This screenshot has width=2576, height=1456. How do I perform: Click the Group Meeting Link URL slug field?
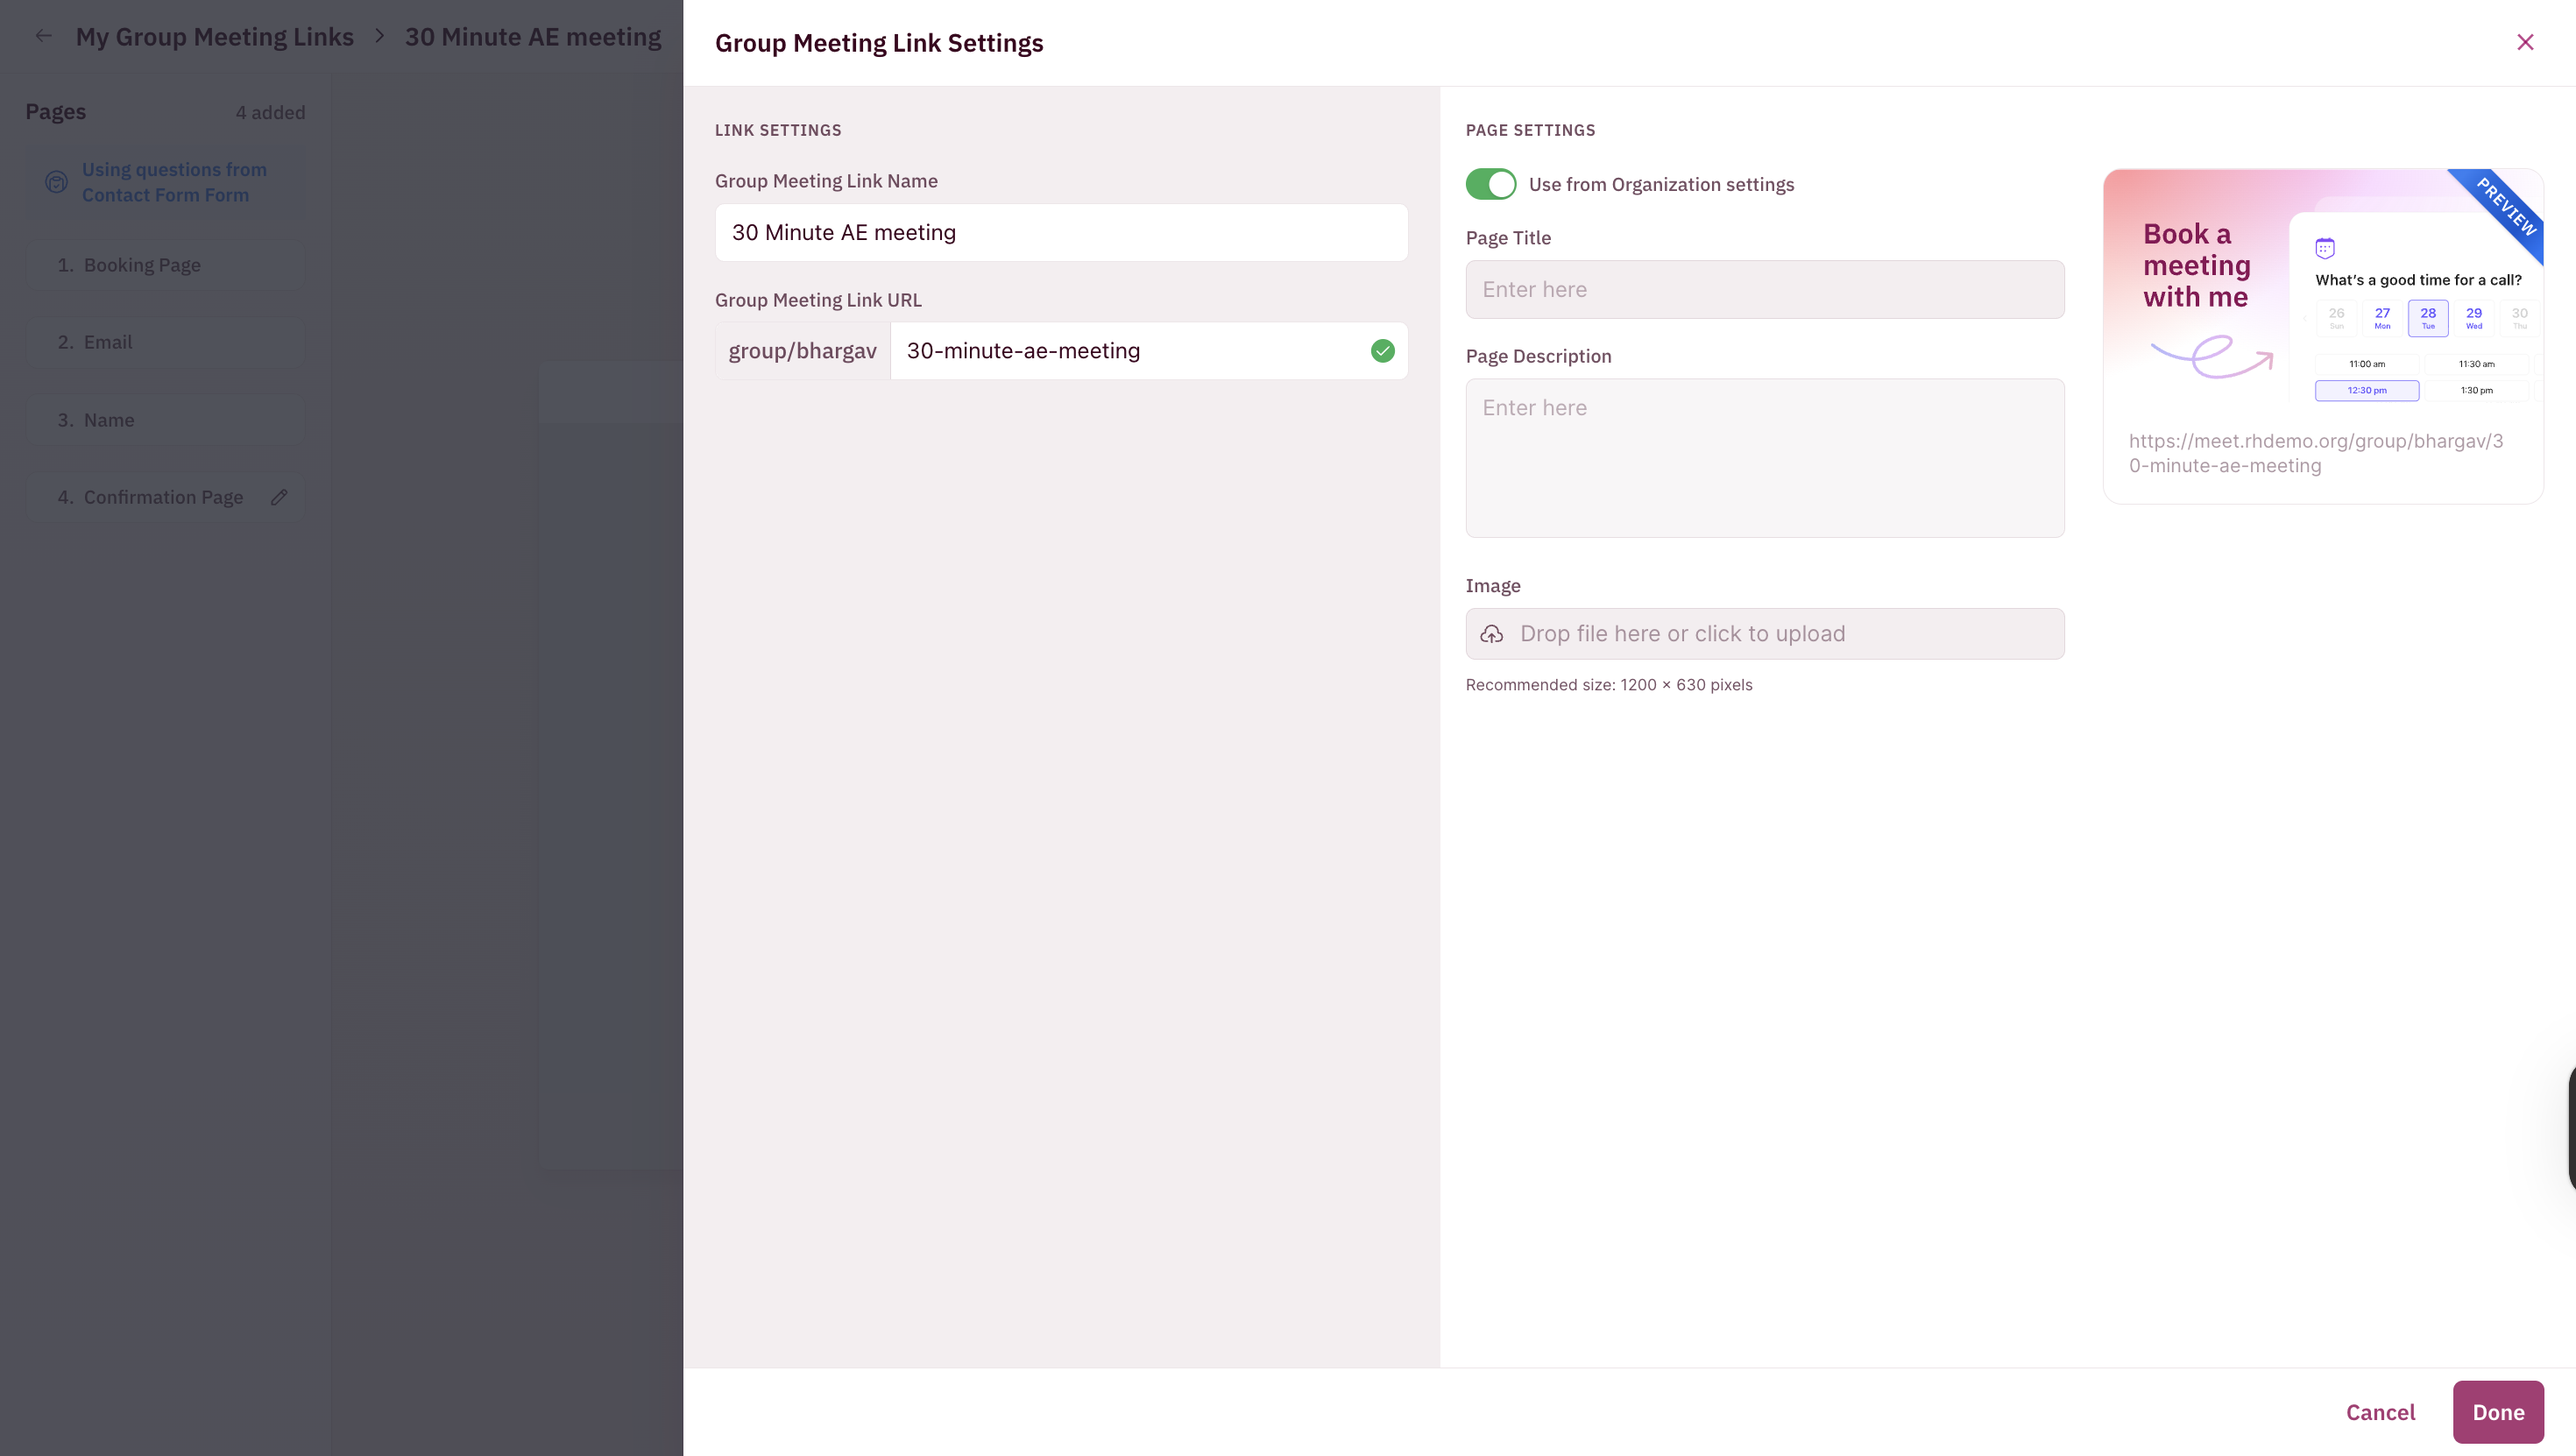pyautogui.click(x=1130, y=351)
